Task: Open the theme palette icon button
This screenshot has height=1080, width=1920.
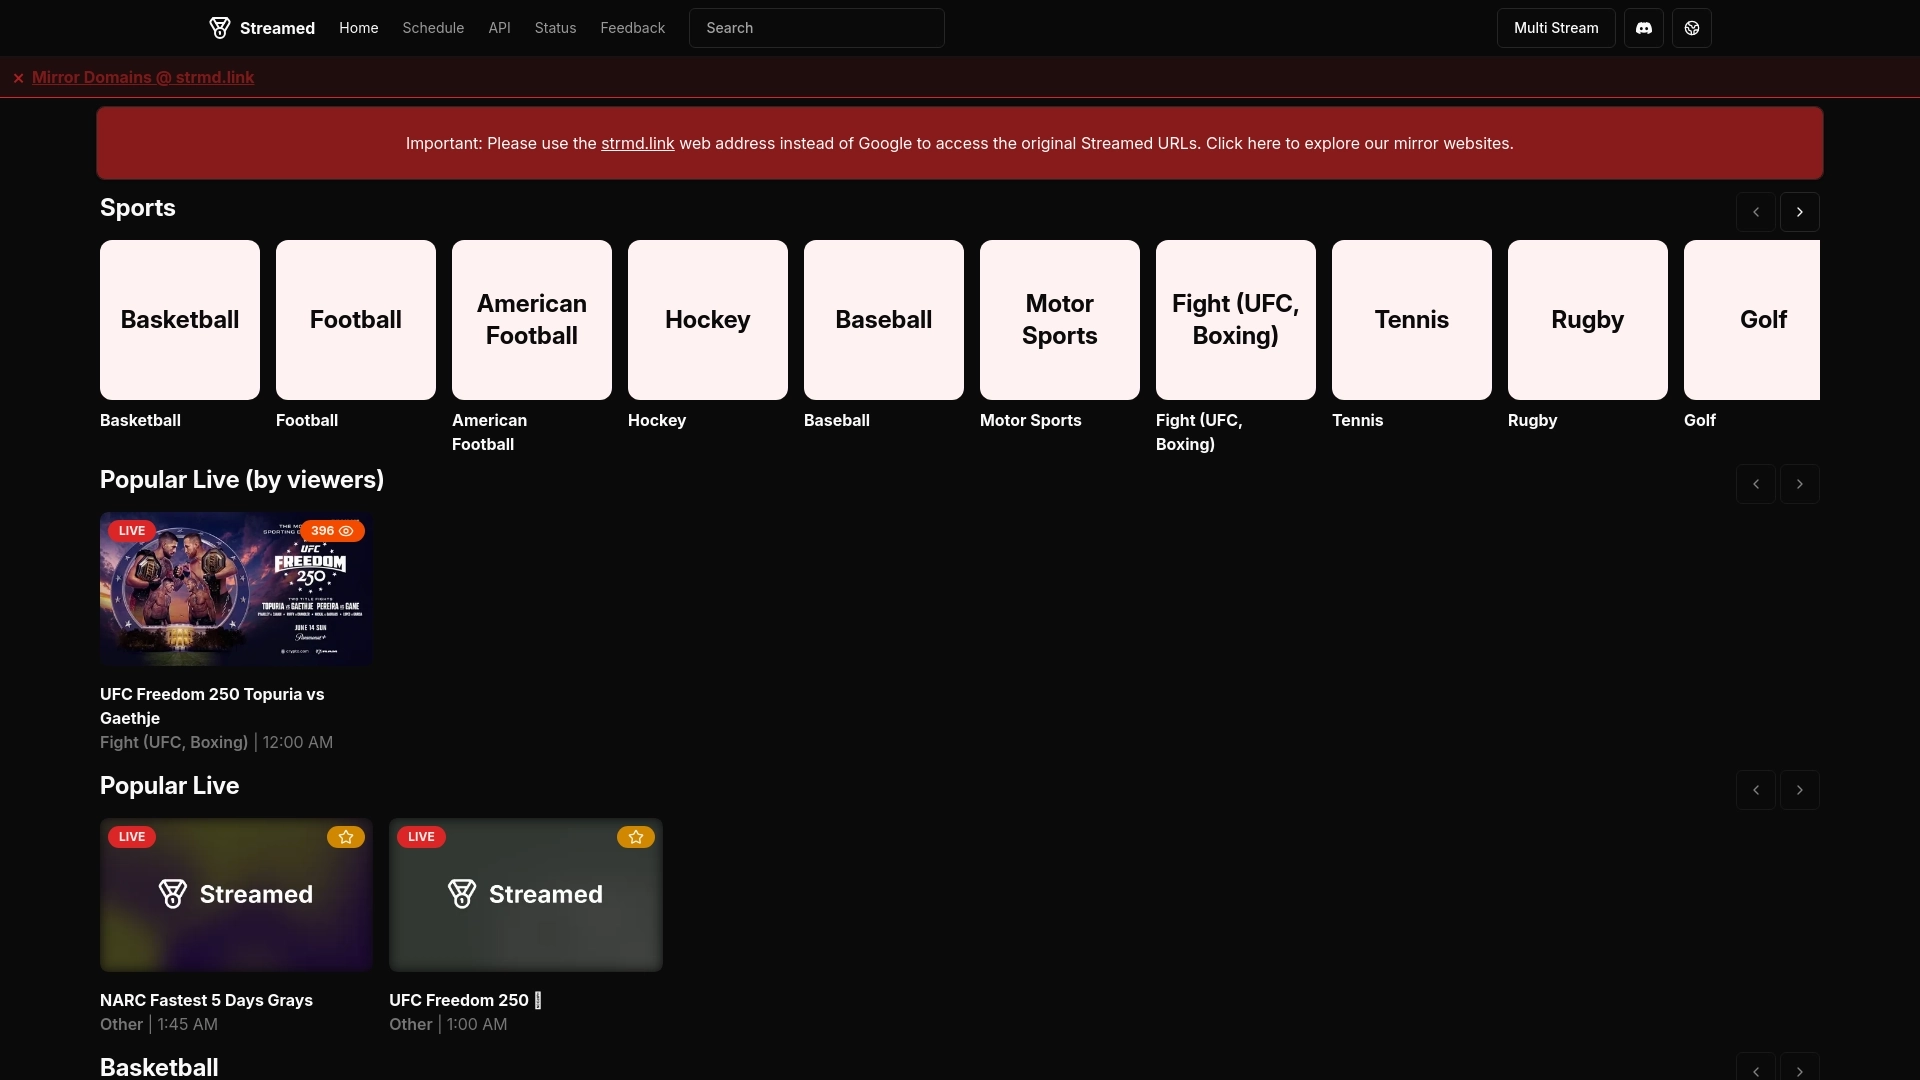Action: (1692, 28)
